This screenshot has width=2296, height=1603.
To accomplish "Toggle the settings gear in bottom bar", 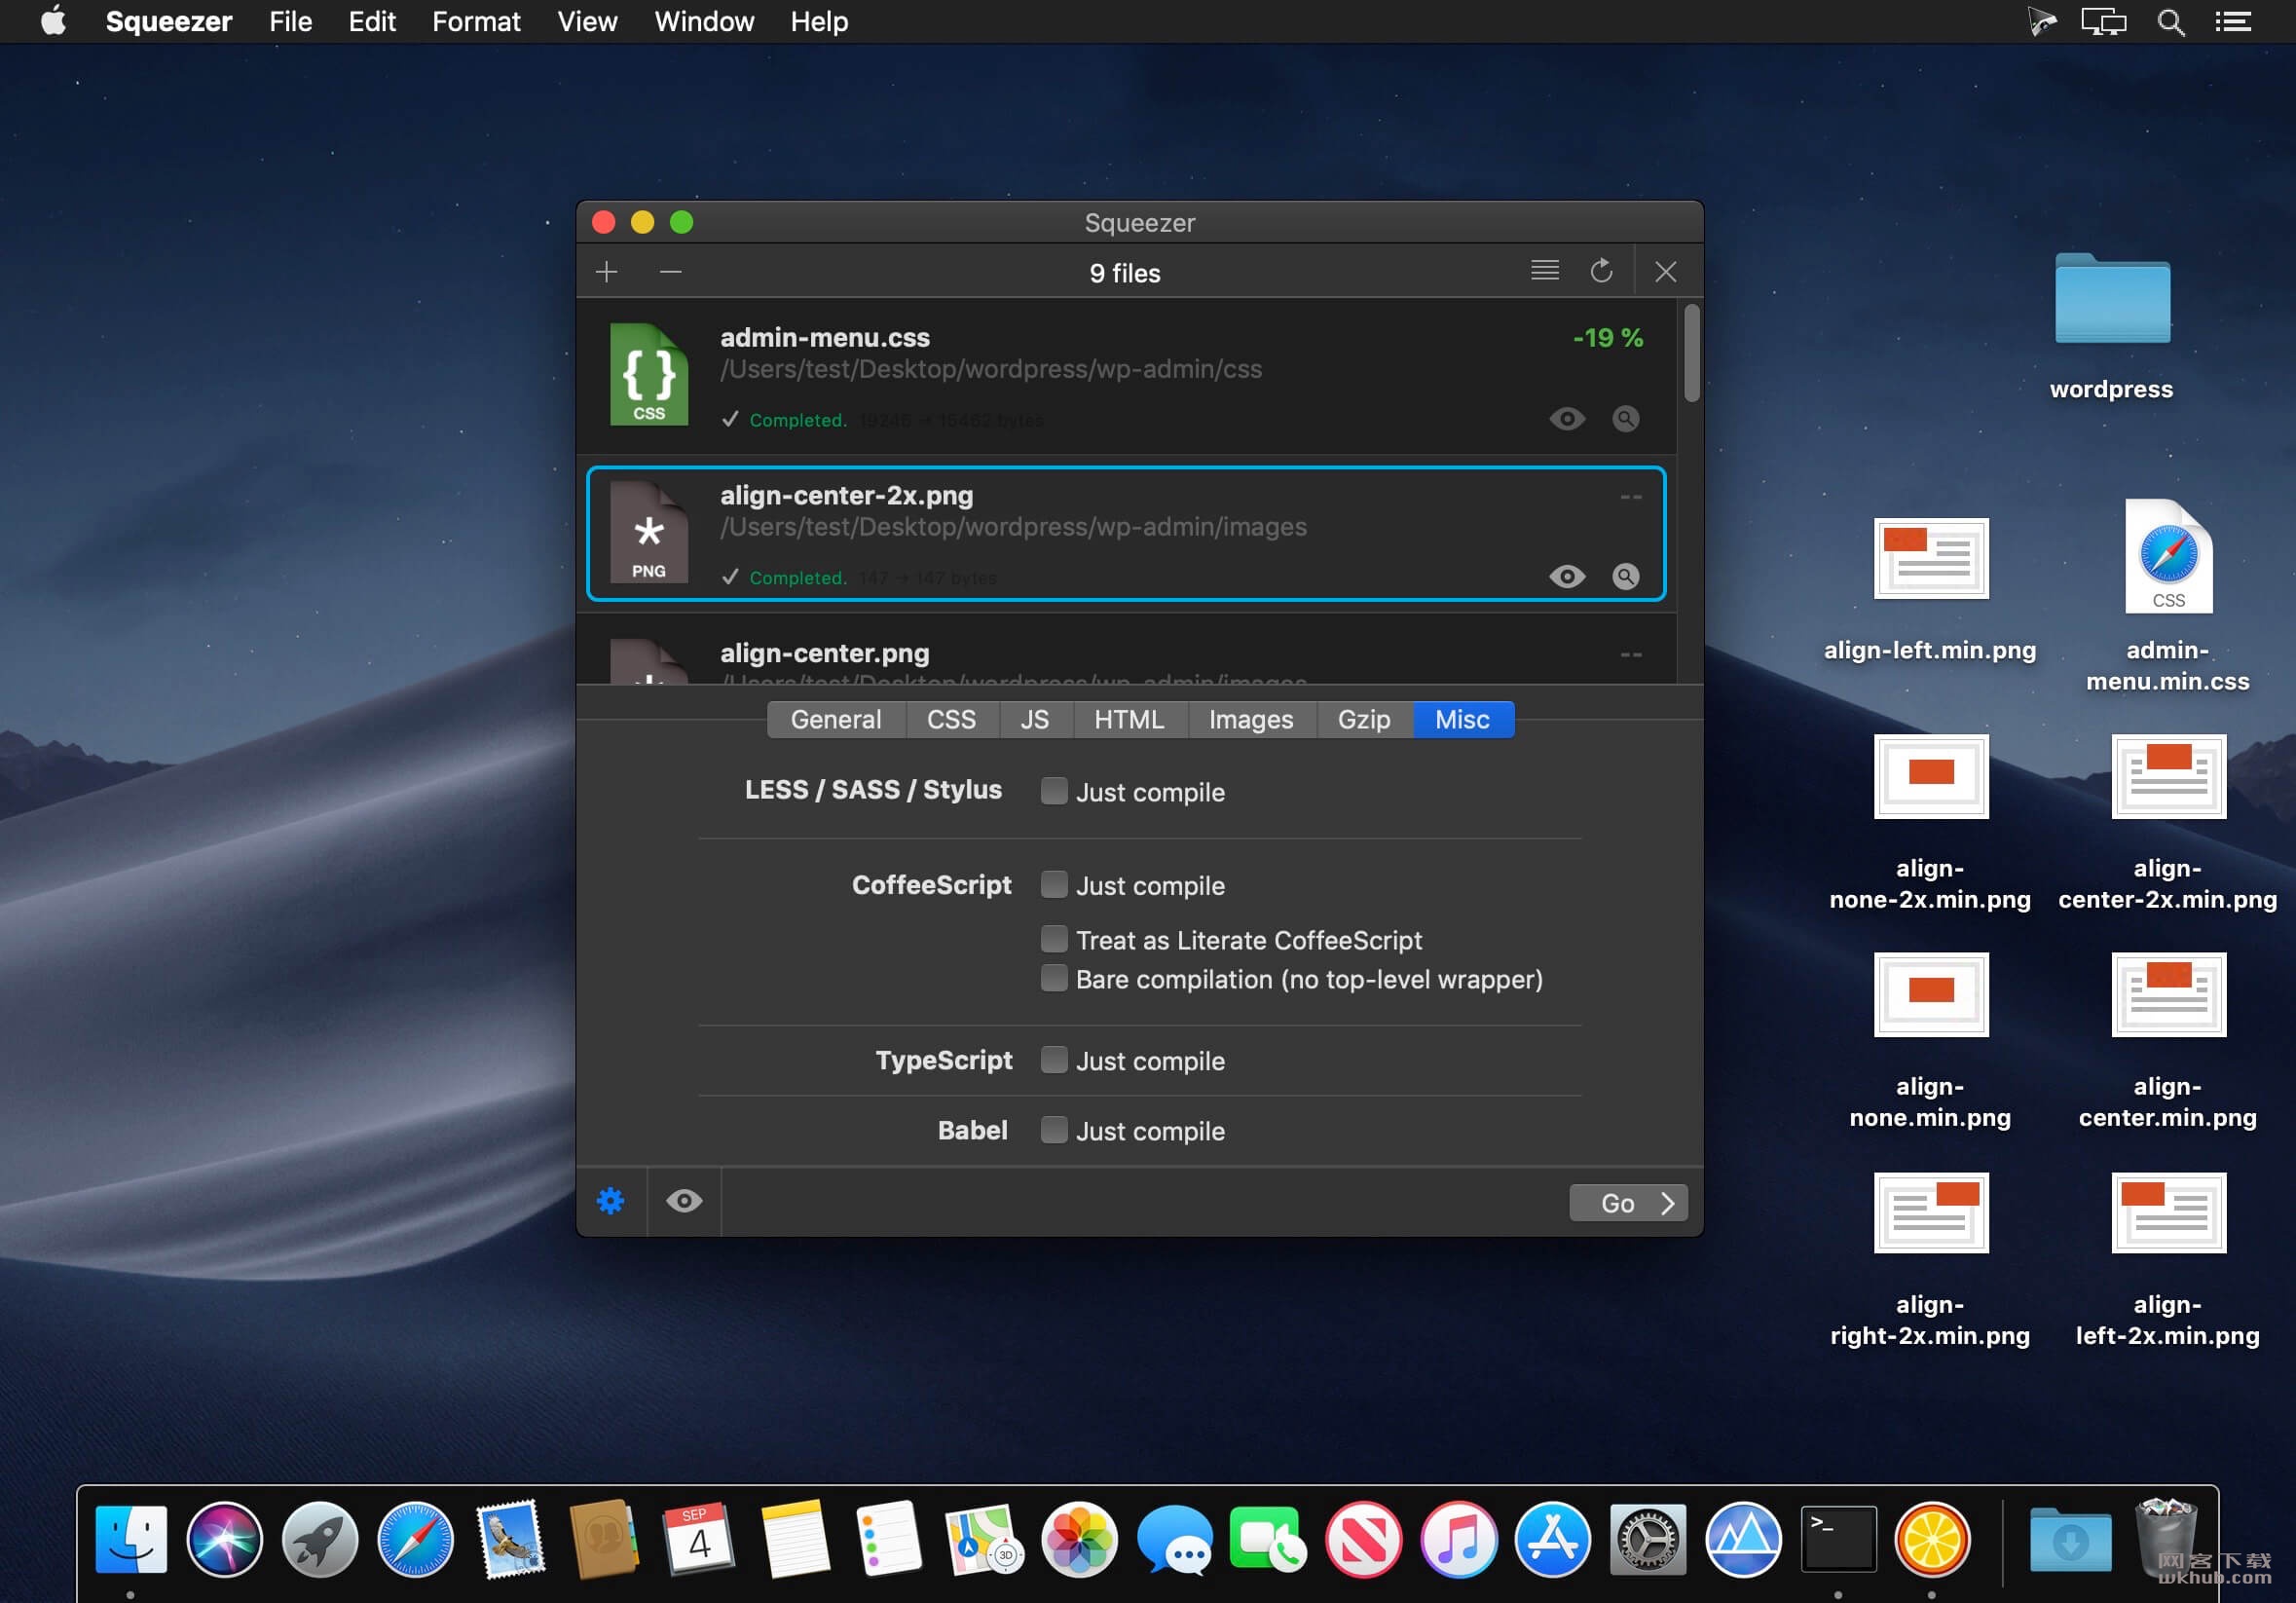I will click(611, 1201).
